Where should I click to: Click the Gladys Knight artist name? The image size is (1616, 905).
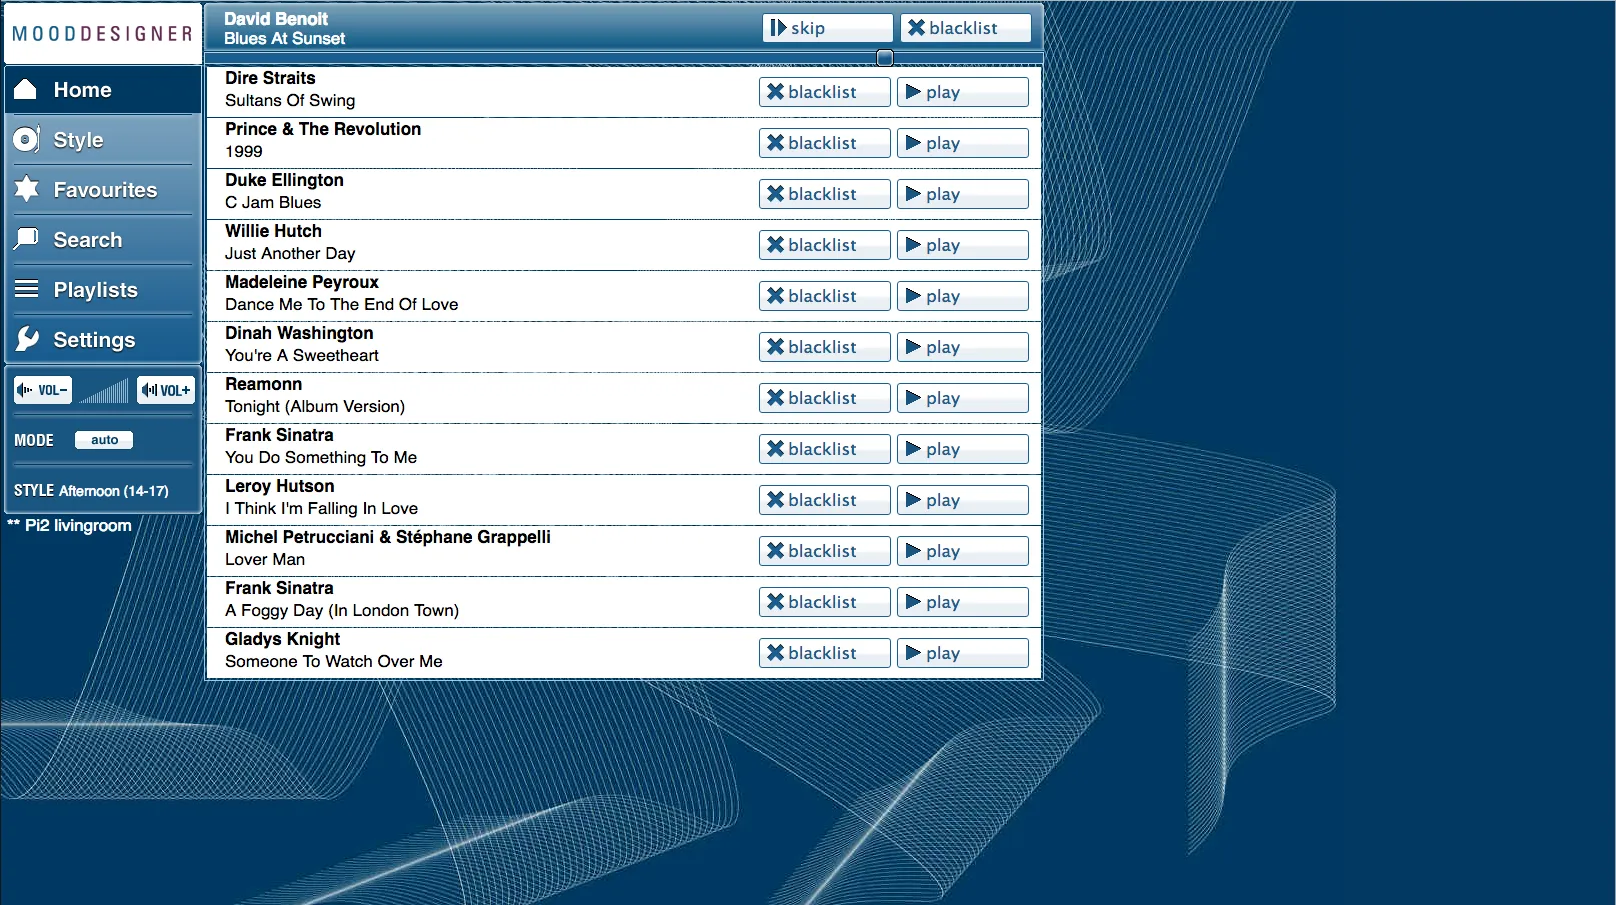(x=282, y=639)
